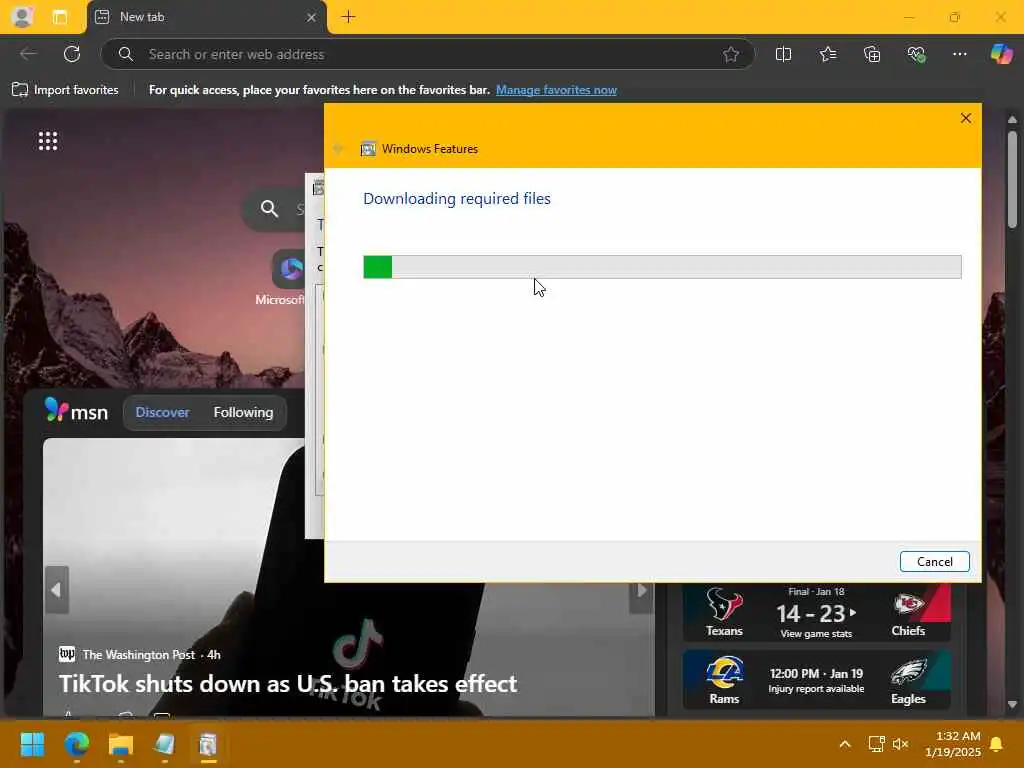Close the Windows Features dialog

[x=966, y=118]
